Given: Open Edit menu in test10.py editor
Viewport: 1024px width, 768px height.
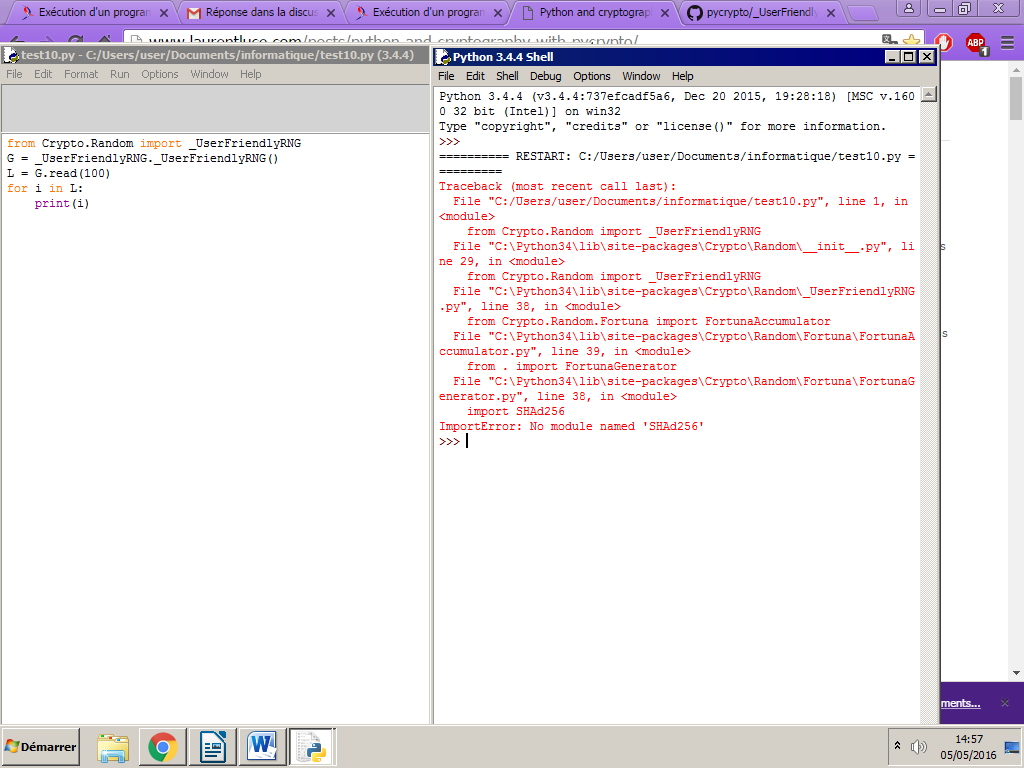Looking at the screenshot, I should [x=43, y=74].
